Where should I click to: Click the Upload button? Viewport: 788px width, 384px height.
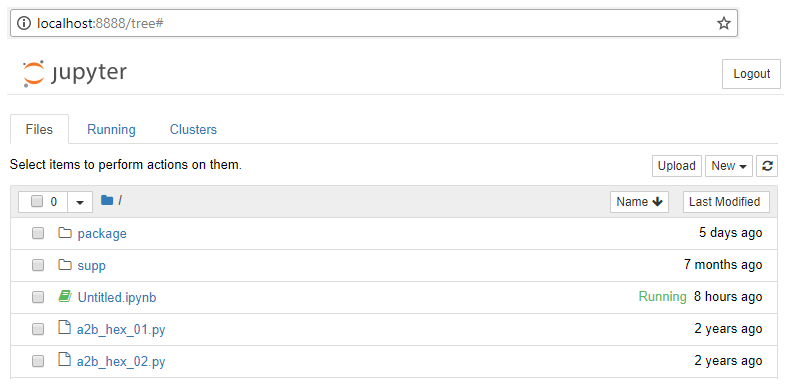tap(676, 166)
